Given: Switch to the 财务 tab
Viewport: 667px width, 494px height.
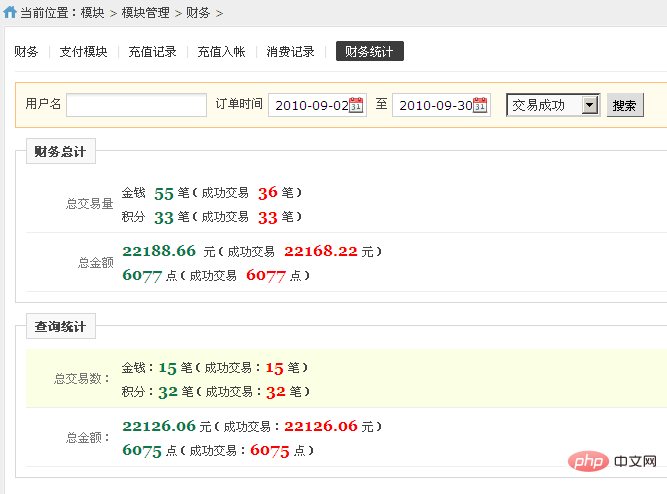Looking at the screenshot, I should (26, 51).
